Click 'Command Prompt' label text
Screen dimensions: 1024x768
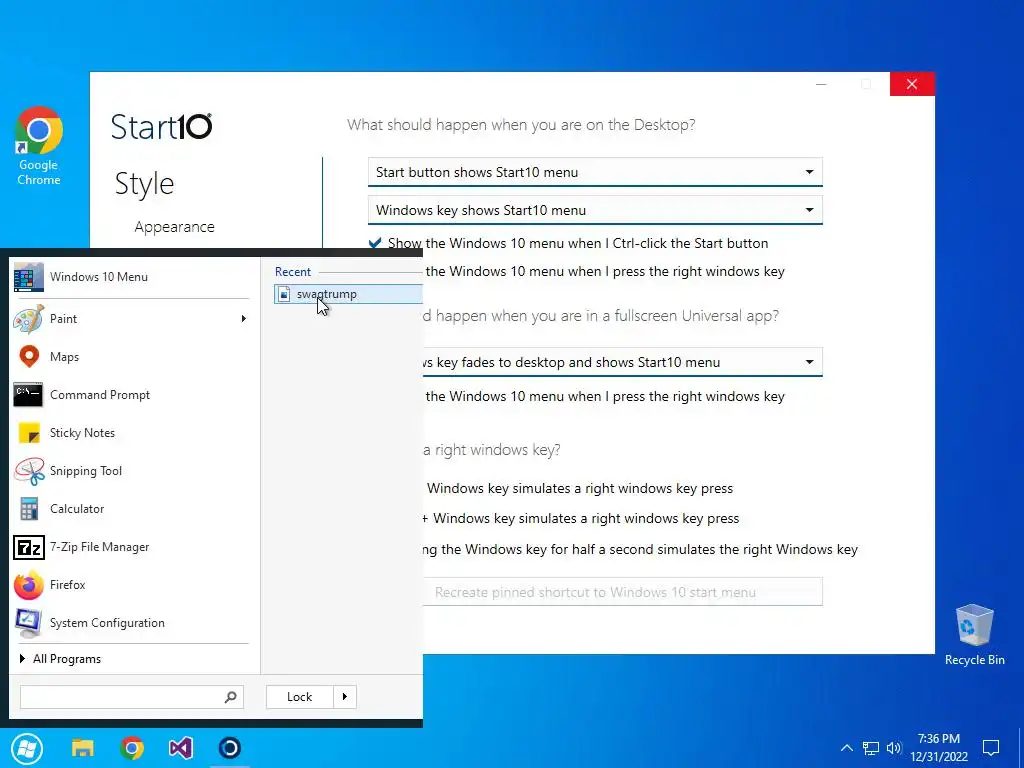coord(100,395)
